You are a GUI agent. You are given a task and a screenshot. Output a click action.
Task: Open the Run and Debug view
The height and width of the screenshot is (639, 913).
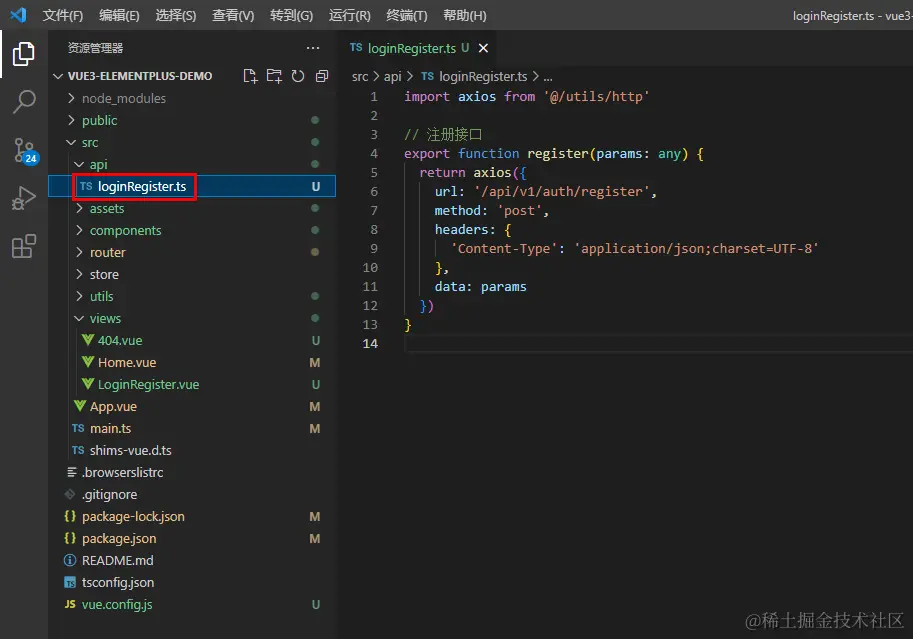24,198
